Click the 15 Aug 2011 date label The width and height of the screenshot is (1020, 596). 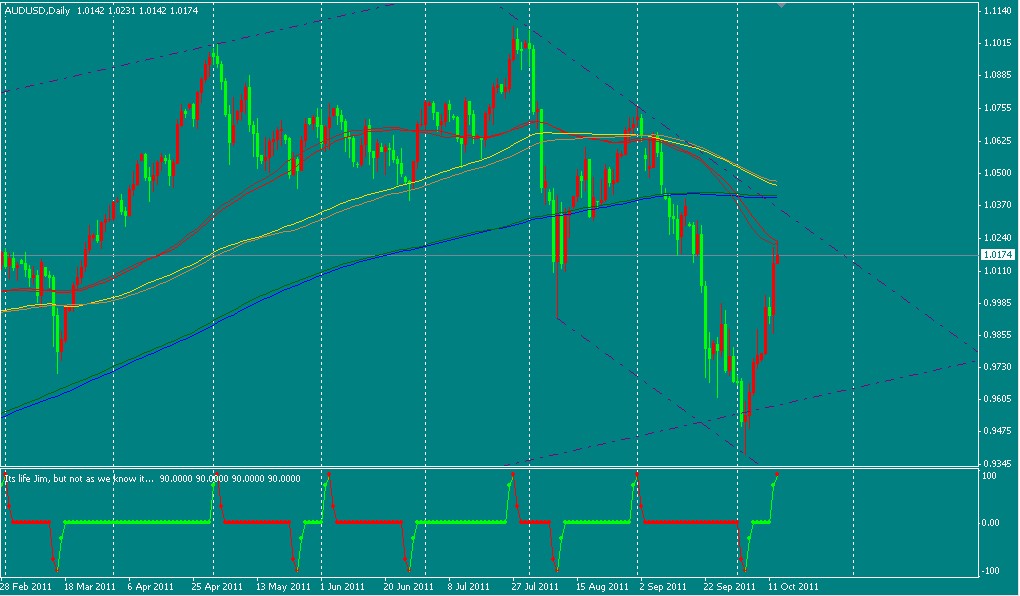602,586
